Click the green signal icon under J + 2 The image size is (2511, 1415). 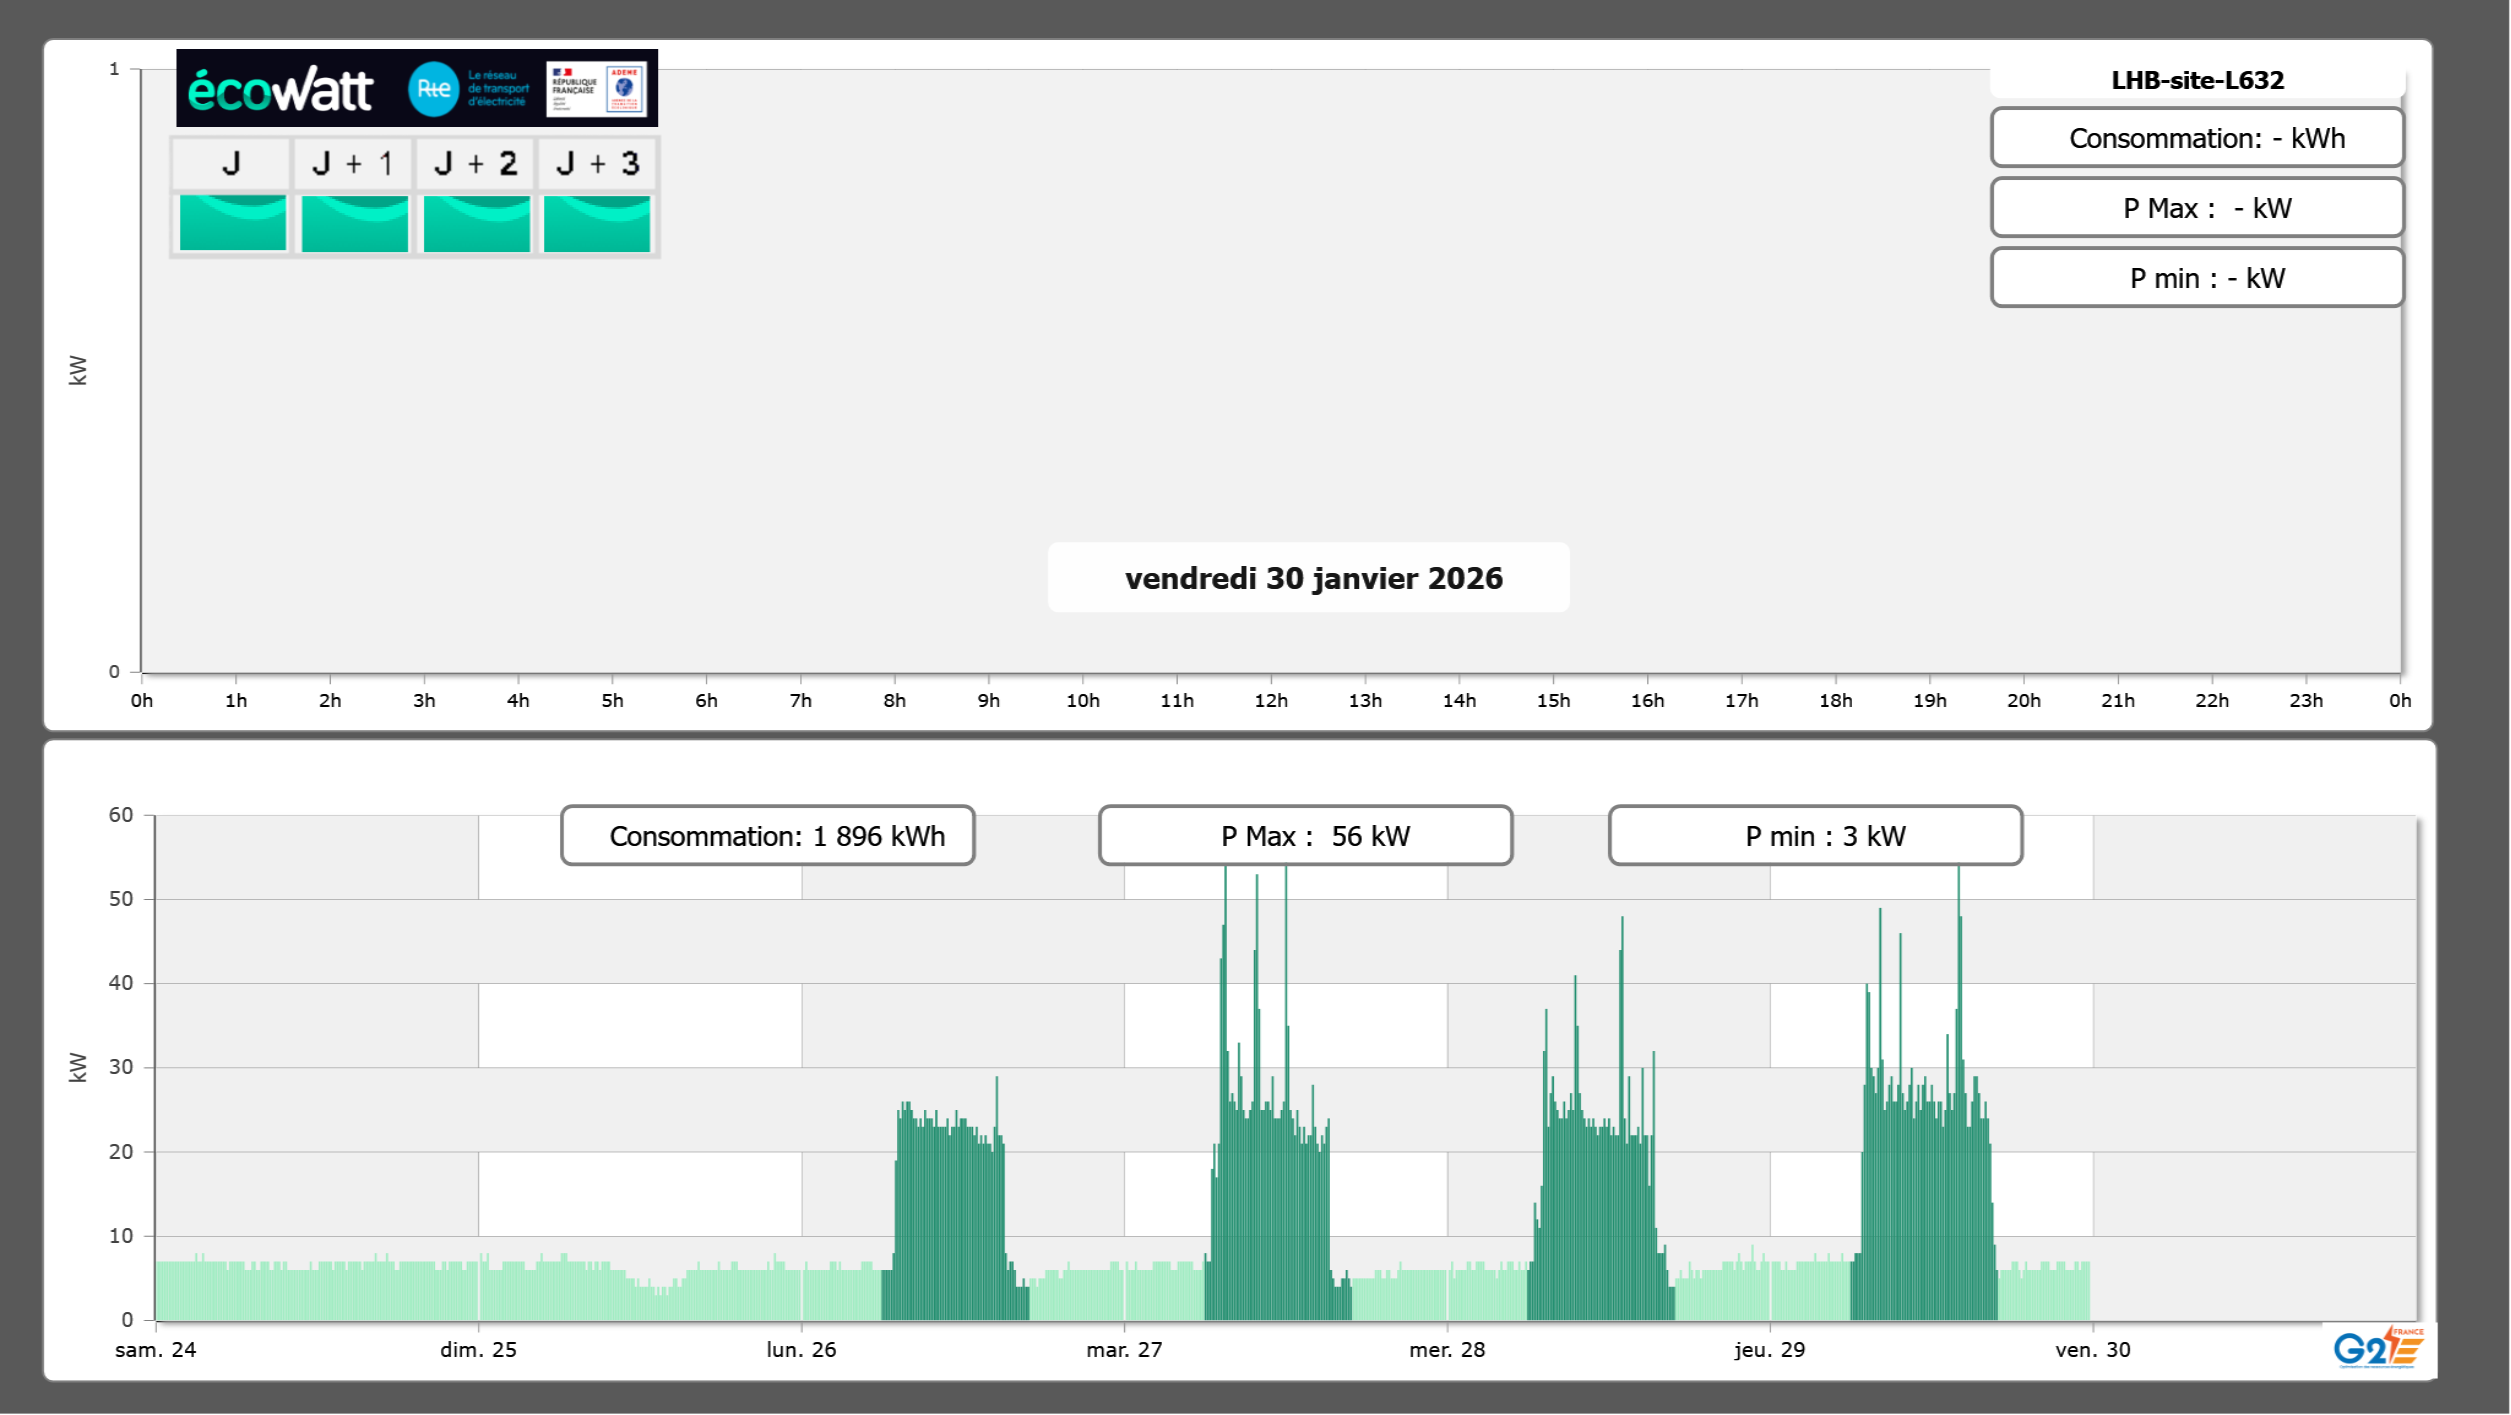click(476, 223)
